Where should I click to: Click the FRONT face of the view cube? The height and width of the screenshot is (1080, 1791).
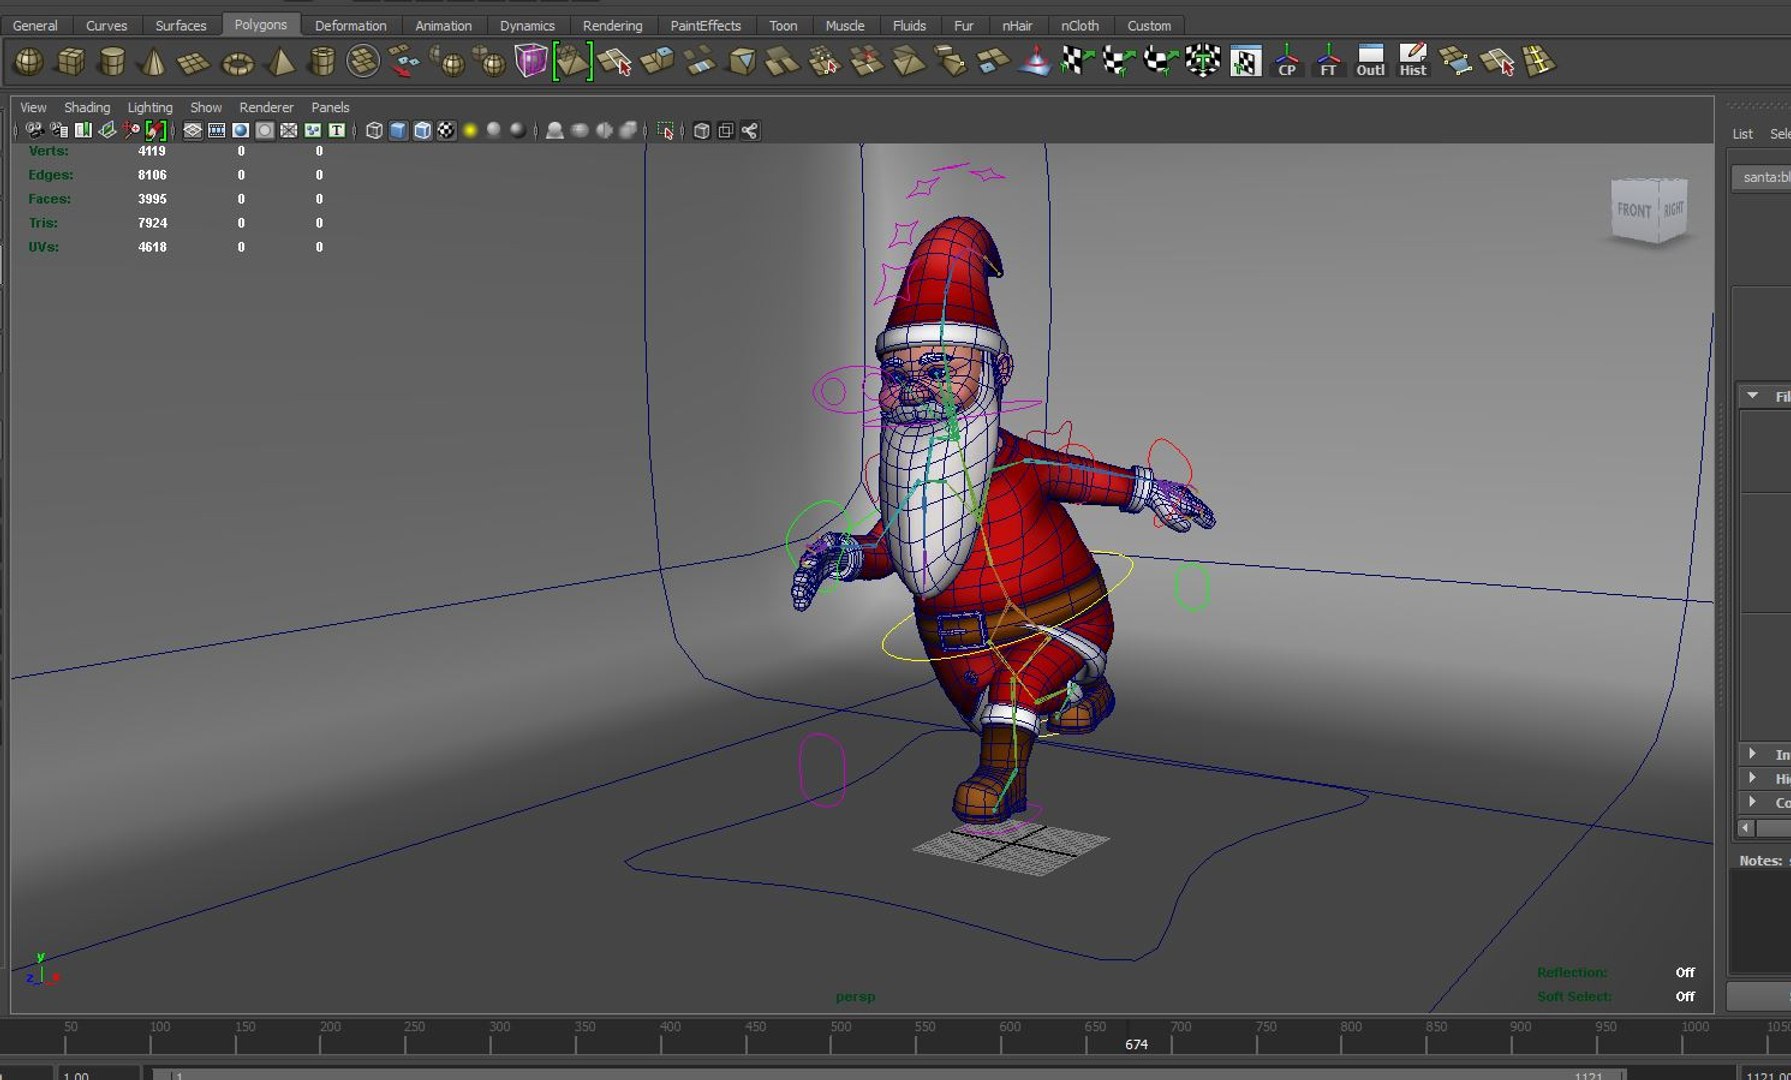pyautogui.click(x=1634, y=211)
